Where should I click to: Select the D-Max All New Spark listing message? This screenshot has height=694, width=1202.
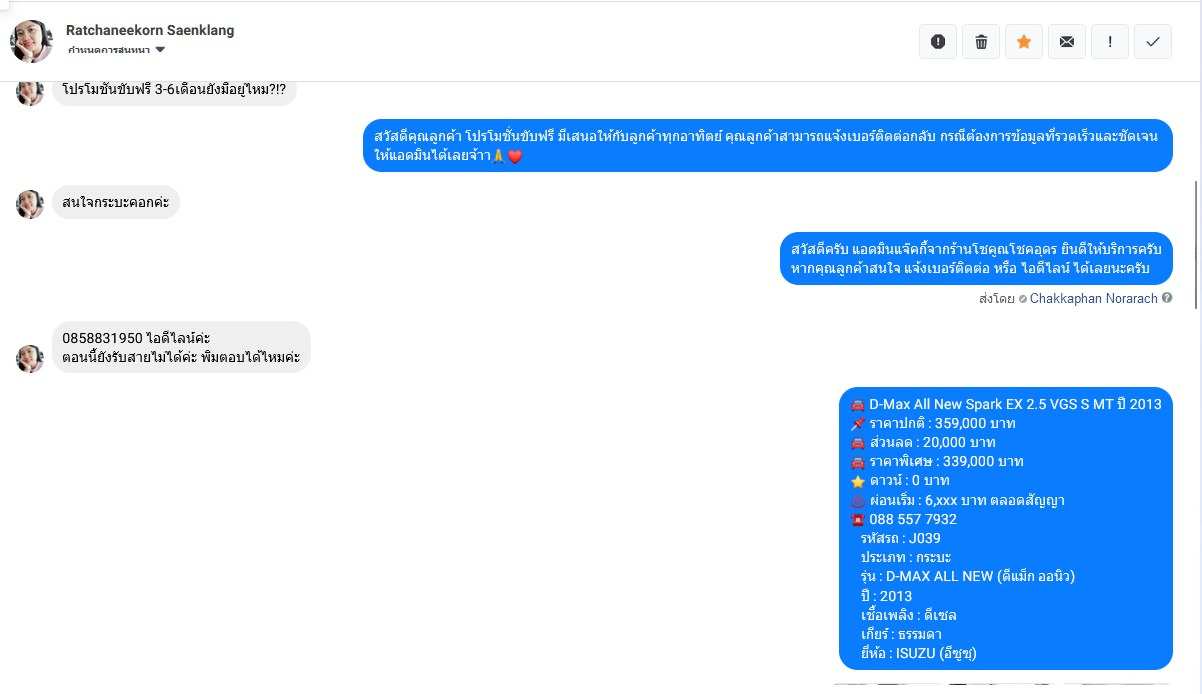1005,528
